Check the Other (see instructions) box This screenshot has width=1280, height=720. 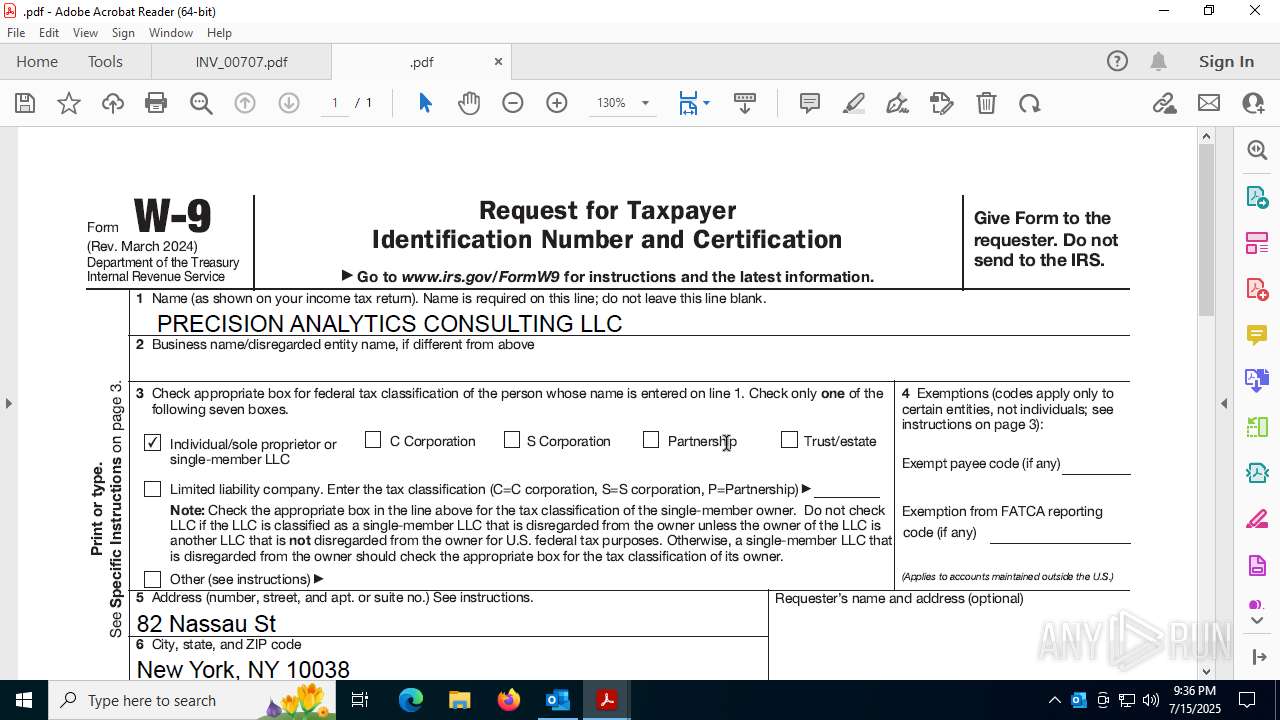[153, 579]
